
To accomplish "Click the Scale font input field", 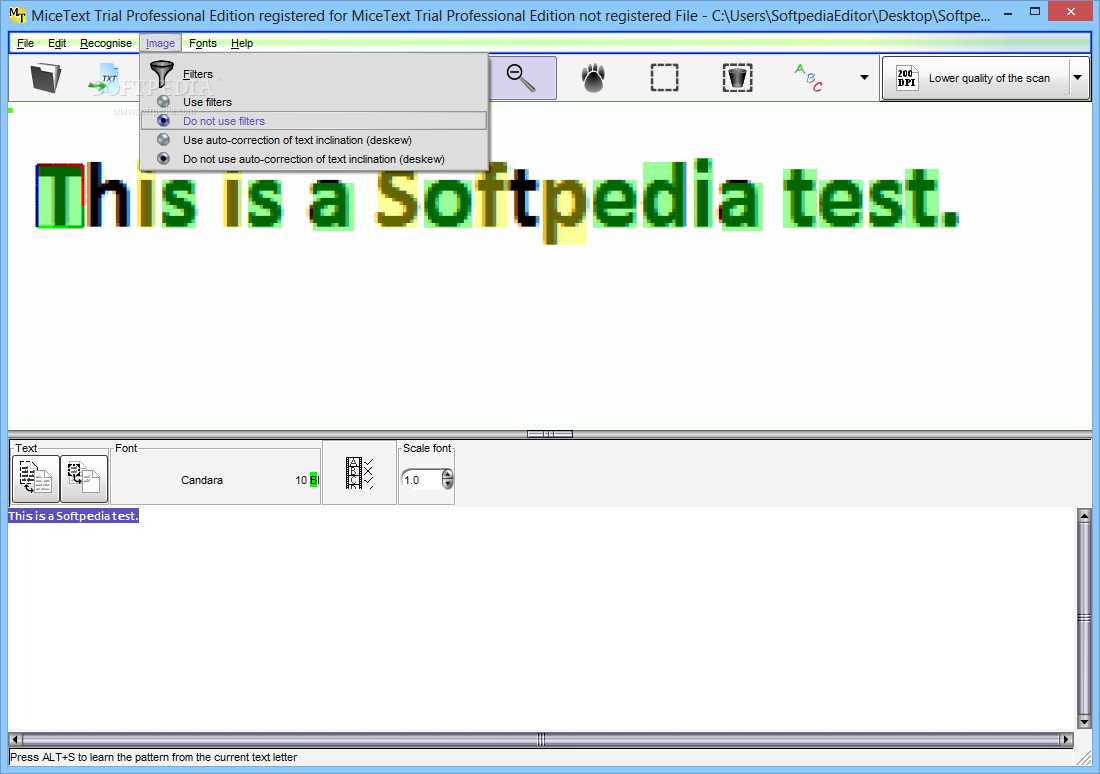I will (x=422, y=480).
